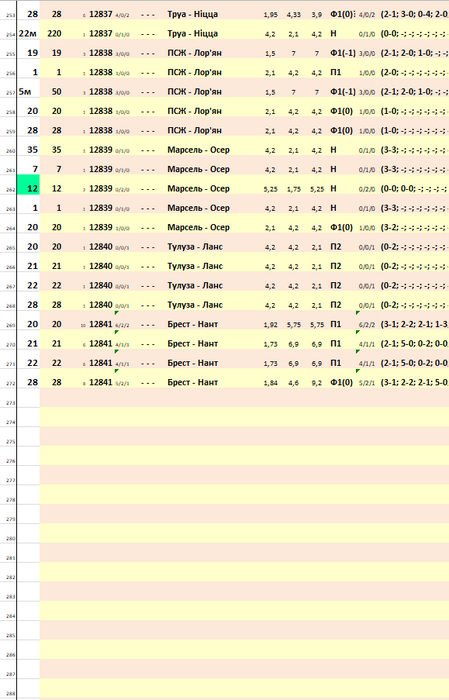The image size is (449, 700).
Task: Select odds cell 1,84
Action: click(270, 383)
